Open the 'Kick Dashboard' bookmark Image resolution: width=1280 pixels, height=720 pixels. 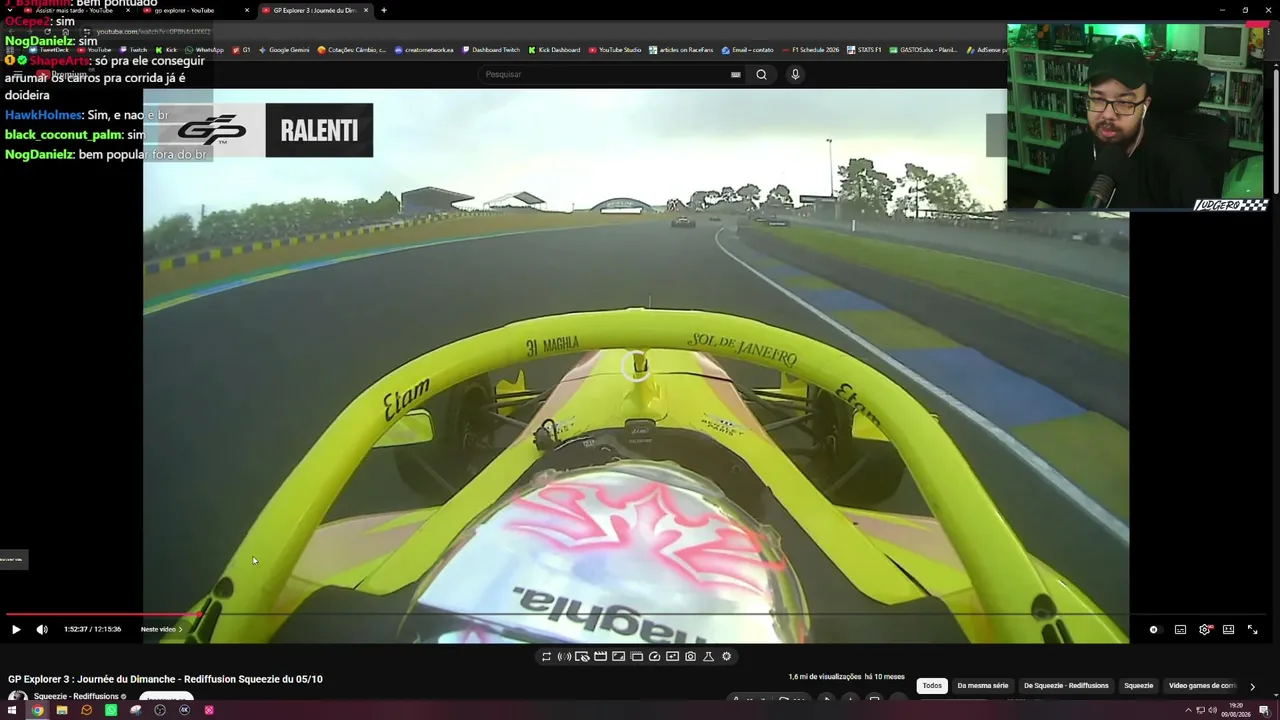554,50
